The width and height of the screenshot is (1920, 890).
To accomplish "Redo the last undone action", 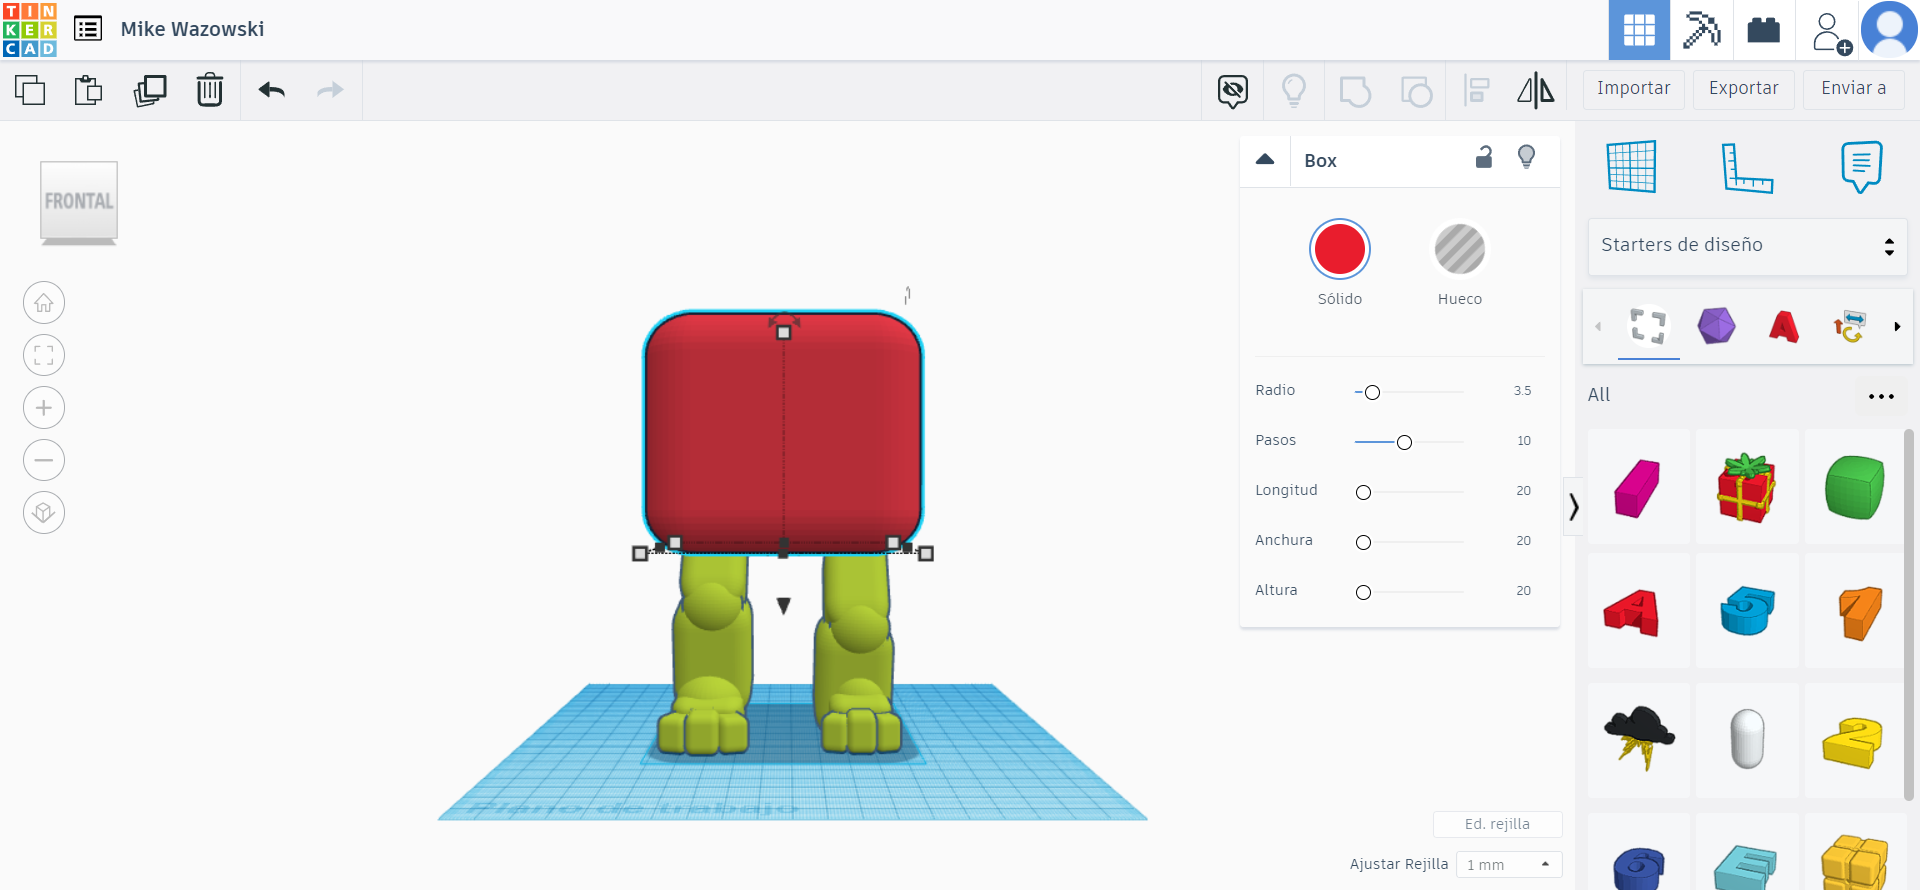I will tap(330, 90).
